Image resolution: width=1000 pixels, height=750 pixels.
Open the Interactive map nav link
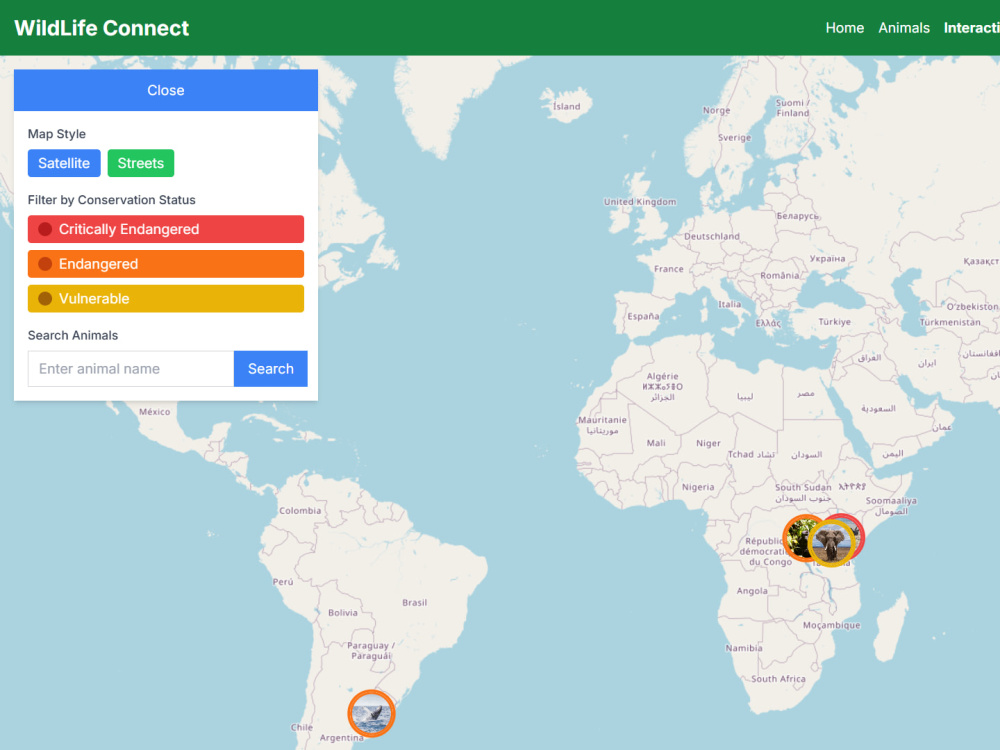pyautogui.click(x=971, y=28)
